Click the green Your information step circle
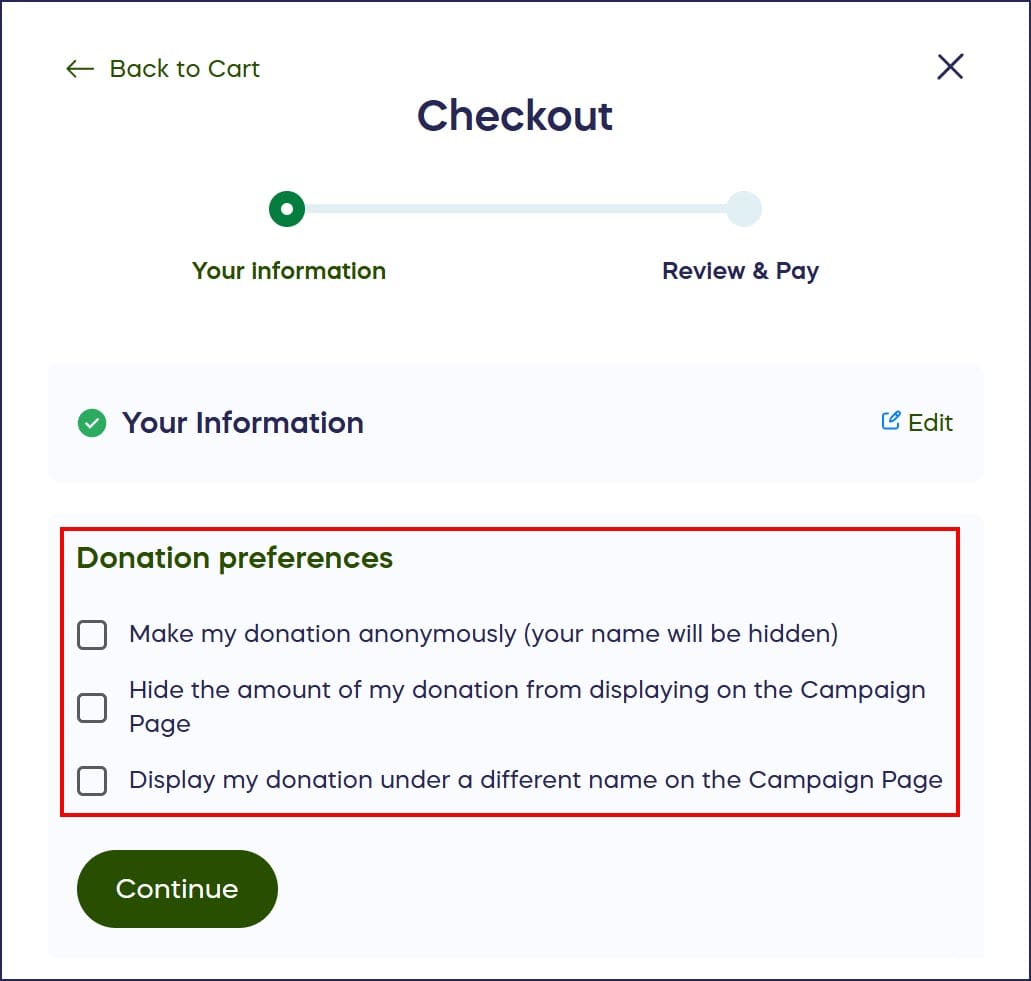The height and width of the screenshot is (981, 1031). click(x=287, y=209)
